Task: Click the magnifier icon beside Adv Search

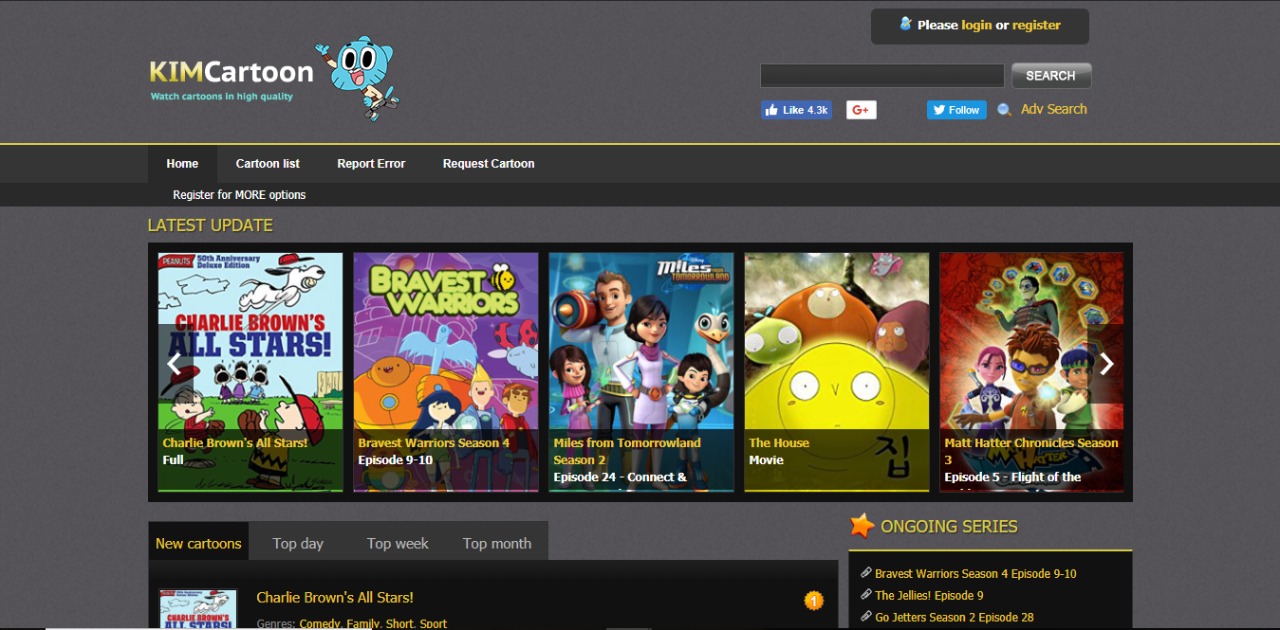Action: click(1004, 110)
